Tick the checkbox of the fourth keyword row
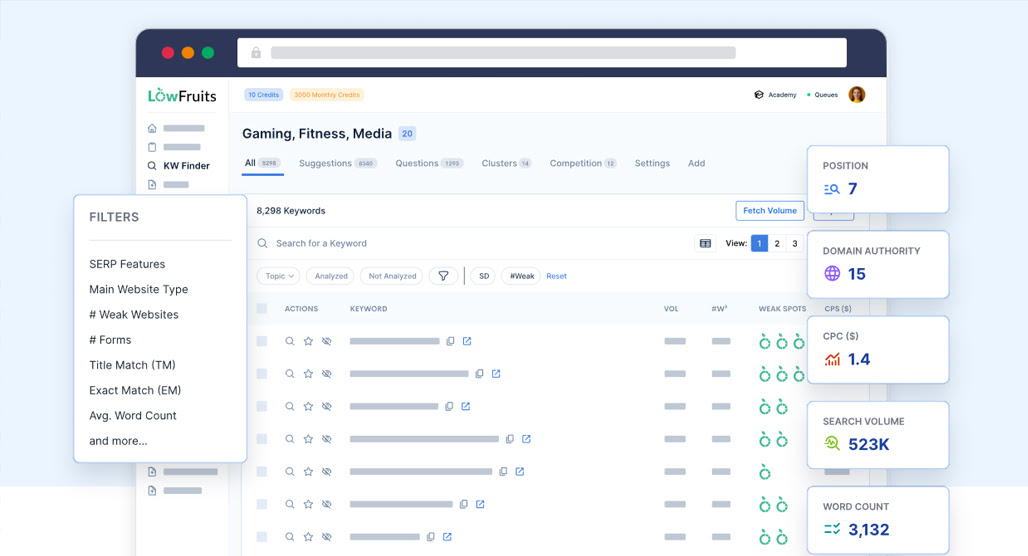 click(262, 439)
